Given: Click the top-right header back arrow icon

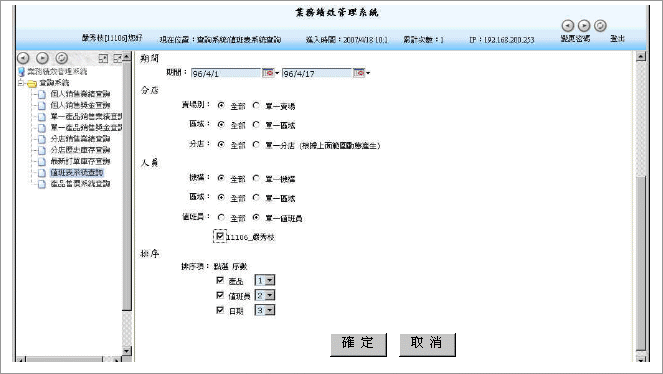Looking at the screenshot, I should point(567,26).
